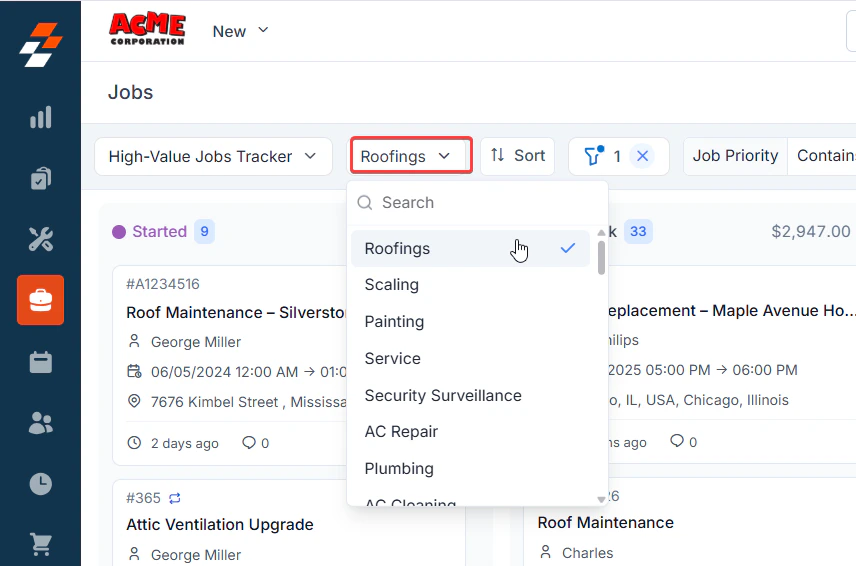Click comment icon on Roof Maintenance Silverstone card

[249, 443]
